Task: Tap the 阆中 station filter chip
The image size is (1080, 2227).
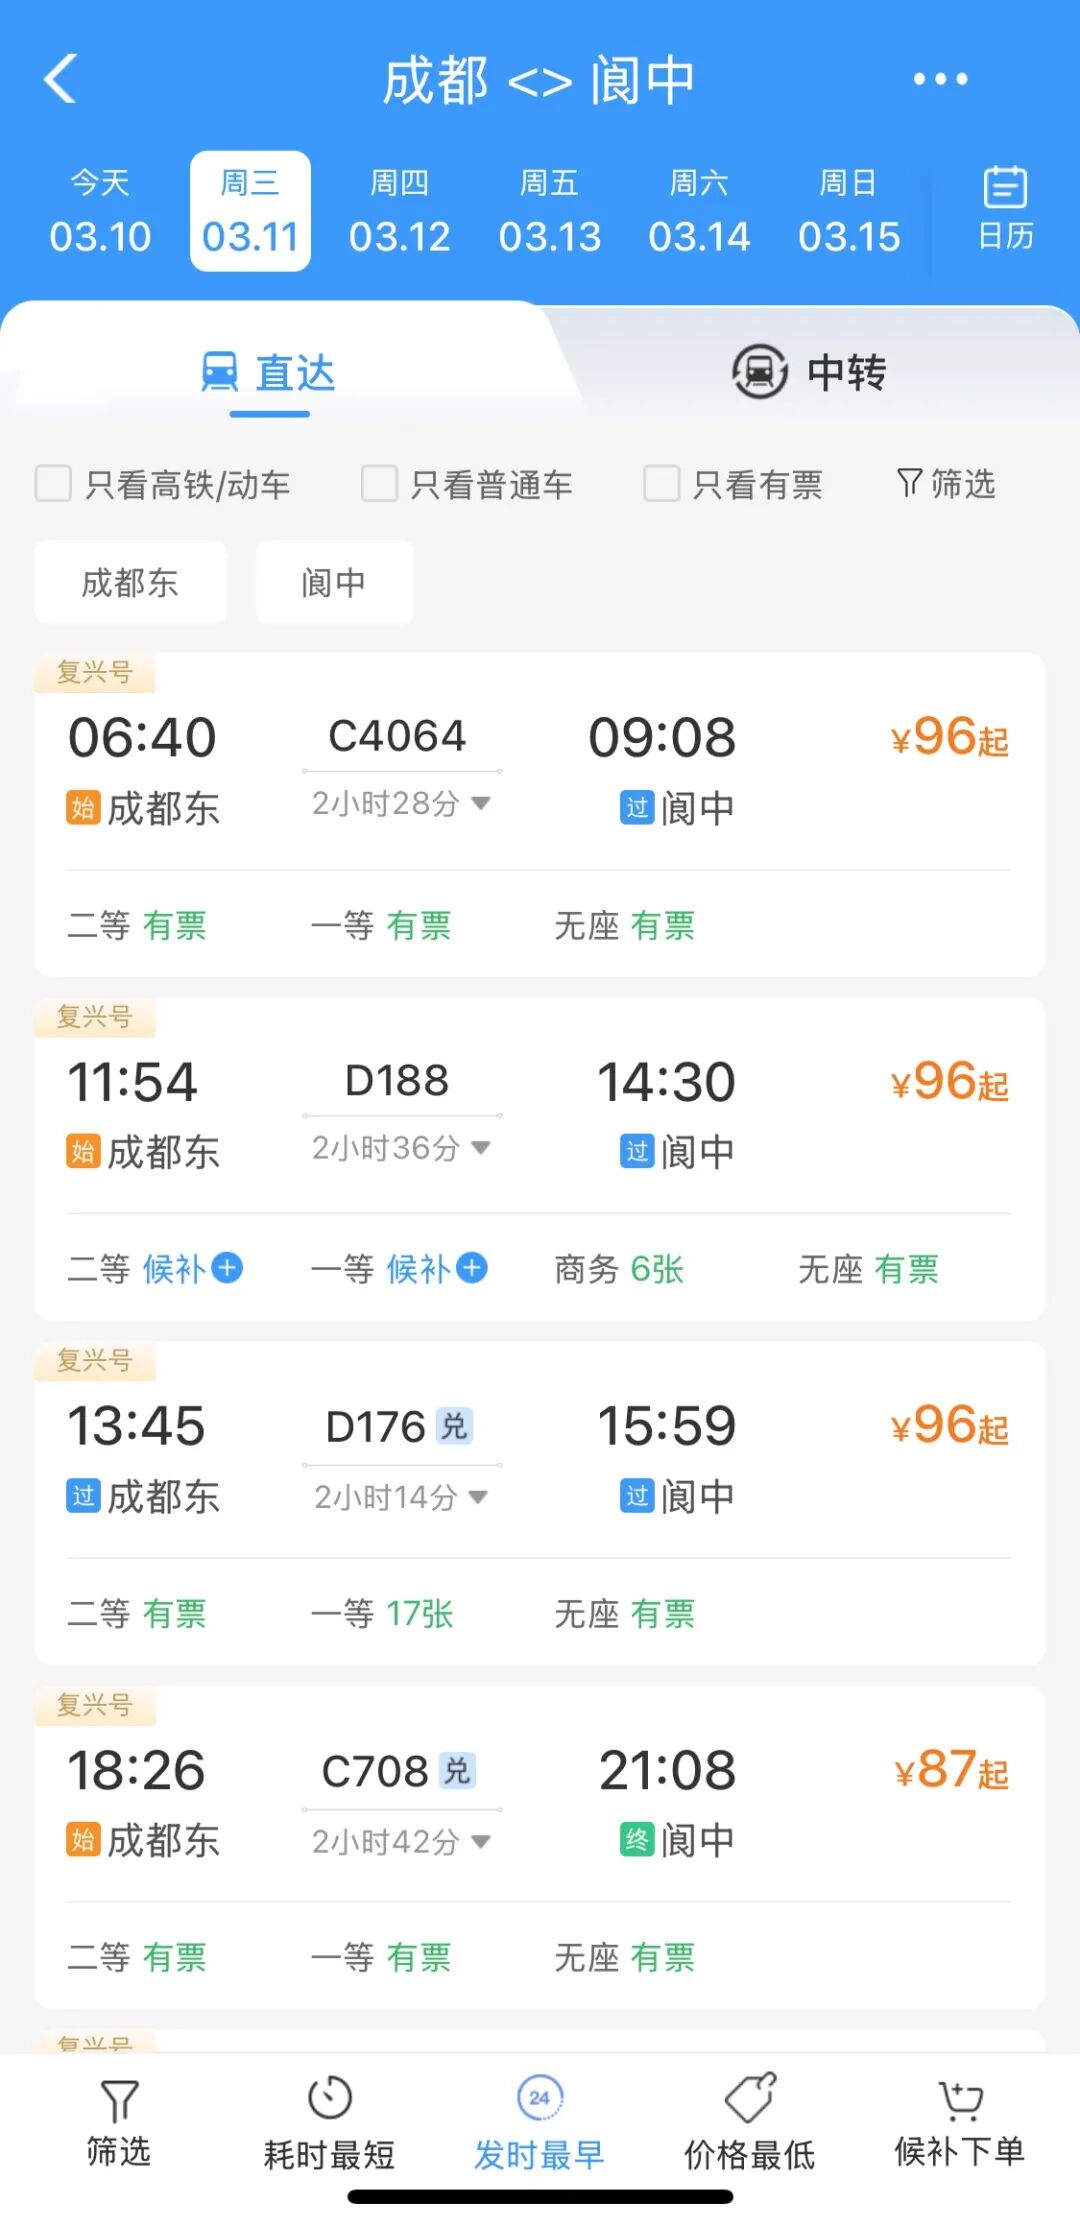Action: click(334, 582)
